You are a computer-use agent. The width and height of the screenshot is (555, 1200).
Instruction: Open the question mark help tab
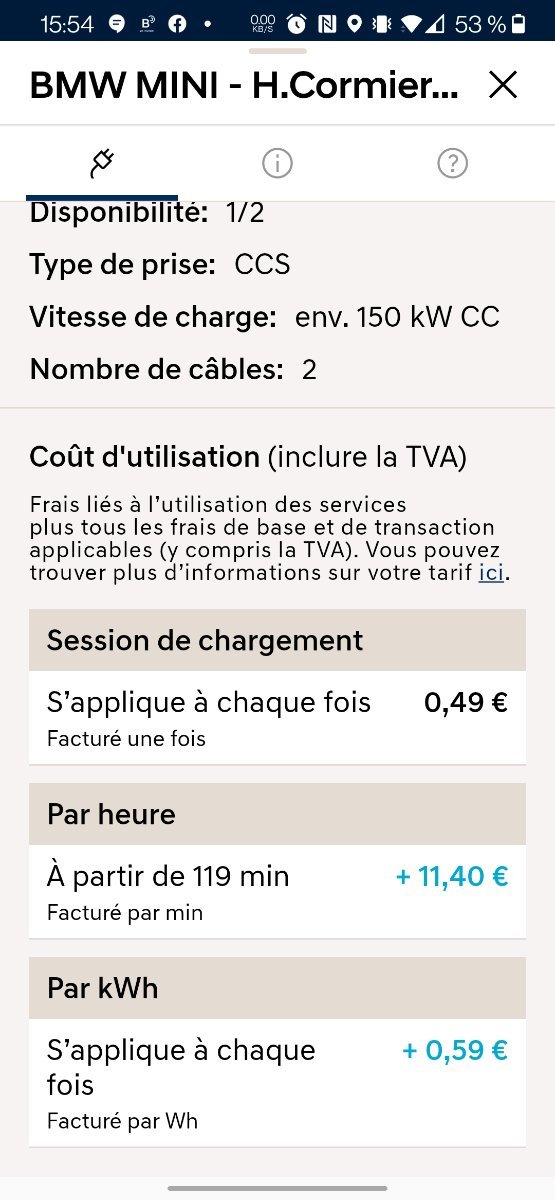click(453, 163)
